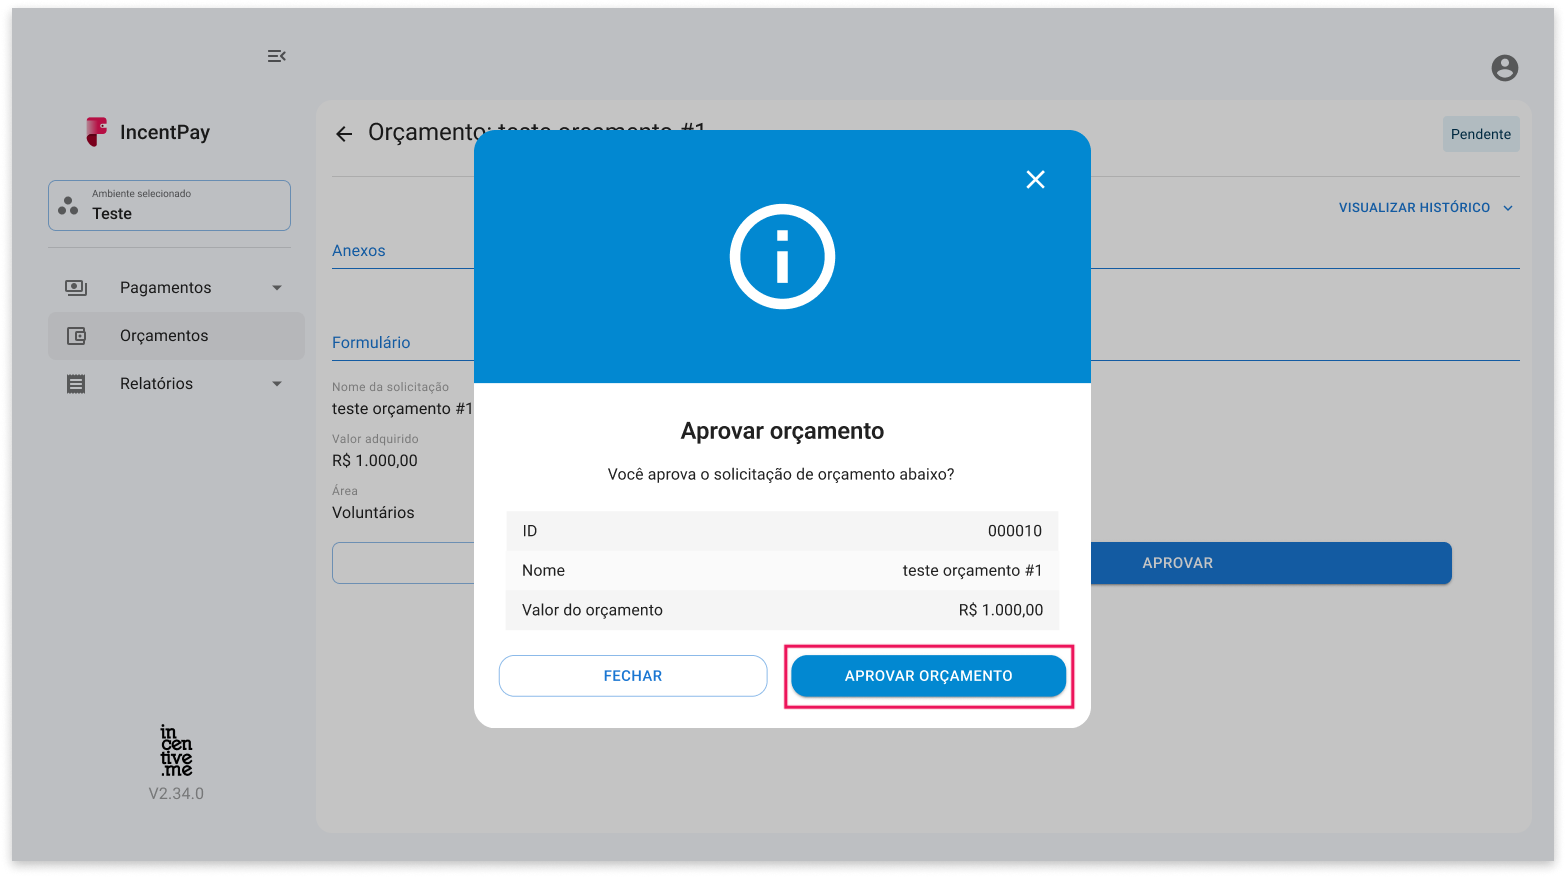Expand the Pagamentos dropdown arrow
This screenshot has width=1566, height=877.
click(x=277, y=288)
